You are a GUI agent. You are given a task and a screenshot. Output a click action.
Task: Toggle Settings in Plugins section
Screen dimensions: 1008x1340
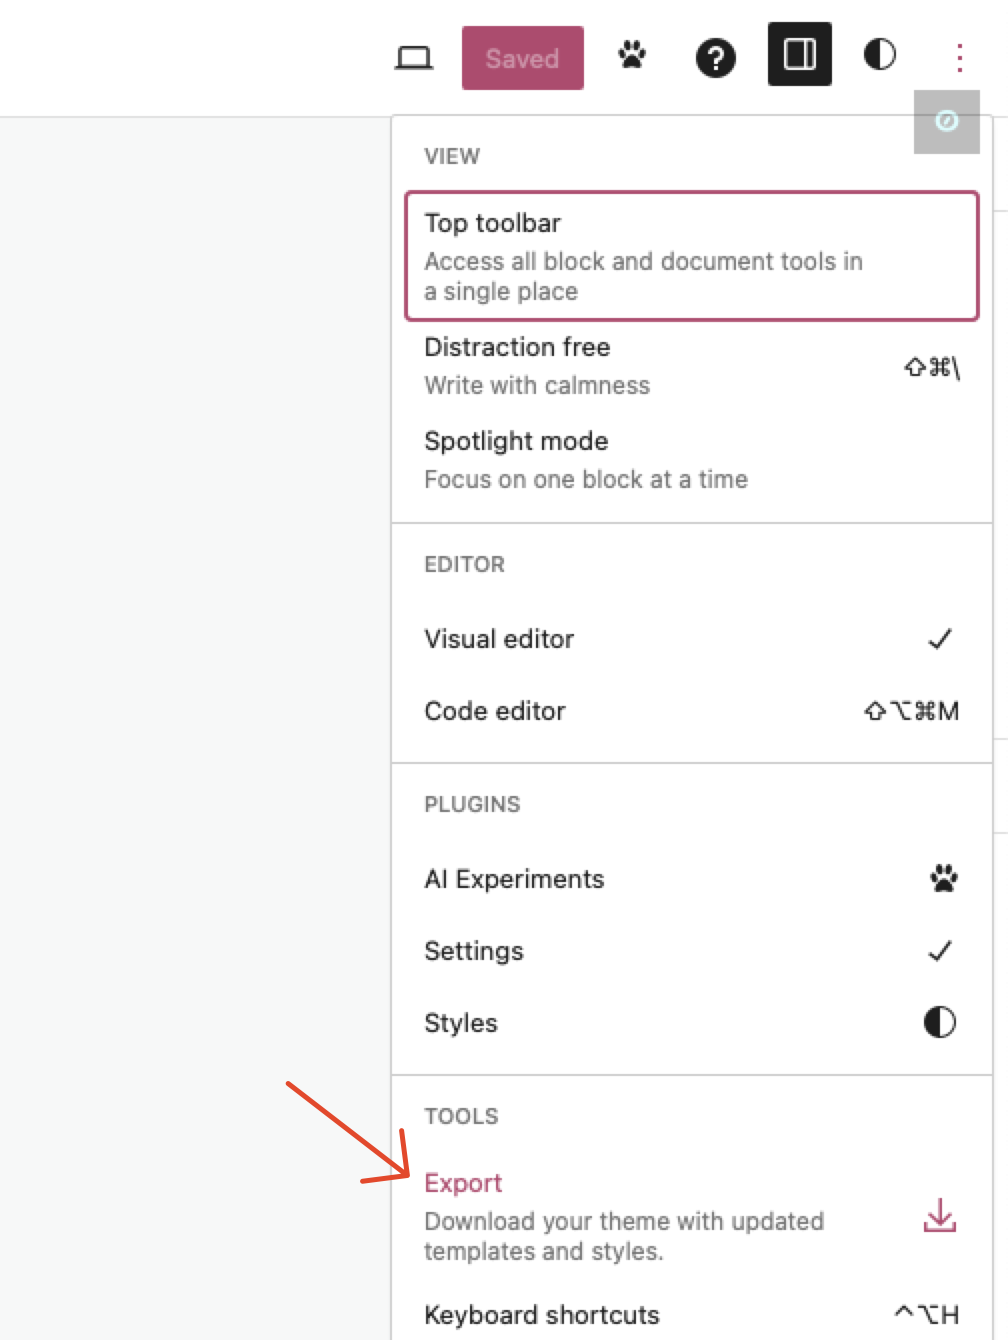pyautogui.click(x=691, y=951)
